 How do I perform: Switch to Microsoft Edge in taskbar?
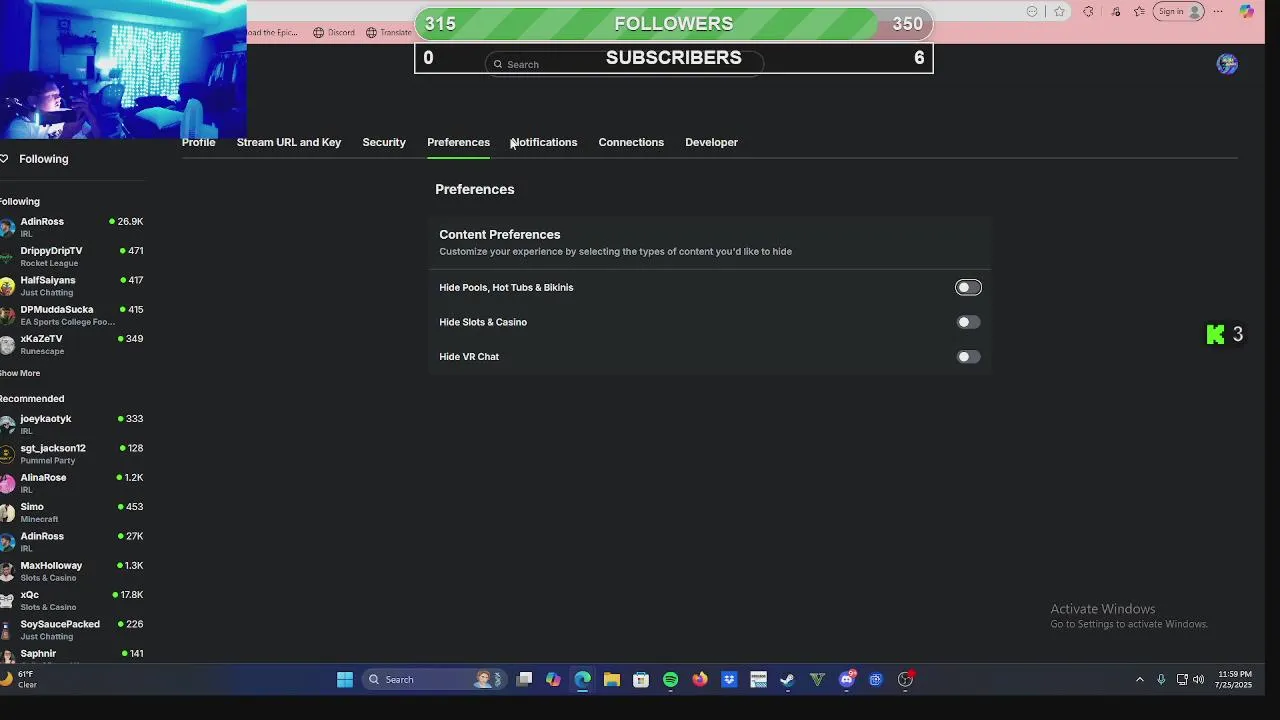click(583, 680)
